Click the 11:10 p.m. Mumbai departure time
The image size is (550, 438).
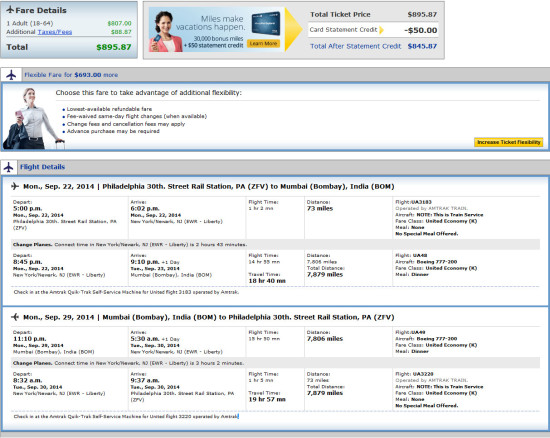[x=29, y=339]
